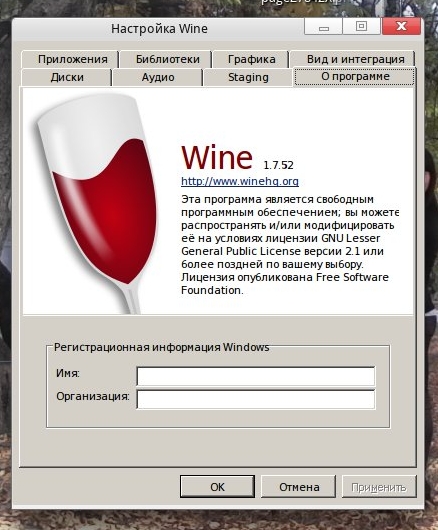The image size is (438, 530).
Task: Maximize the Настройка Wine window
Action: click(361, 26)
